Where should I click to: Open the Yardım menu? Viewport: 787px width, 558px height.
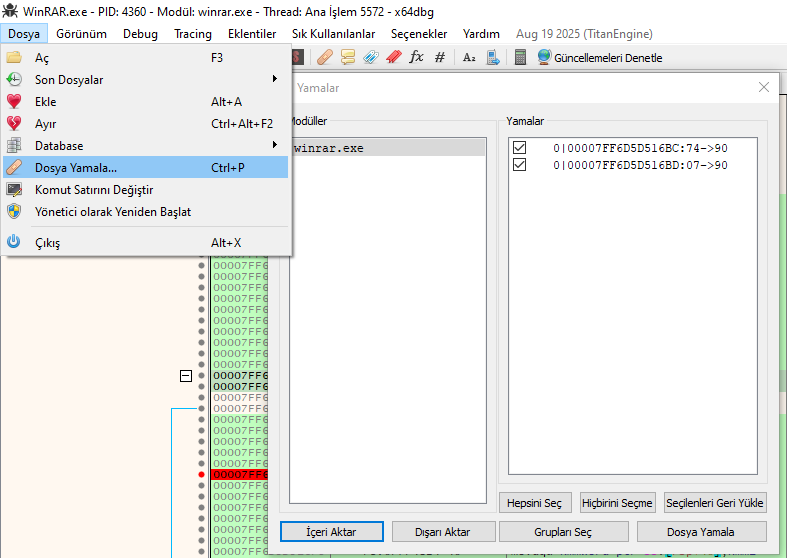481,34
